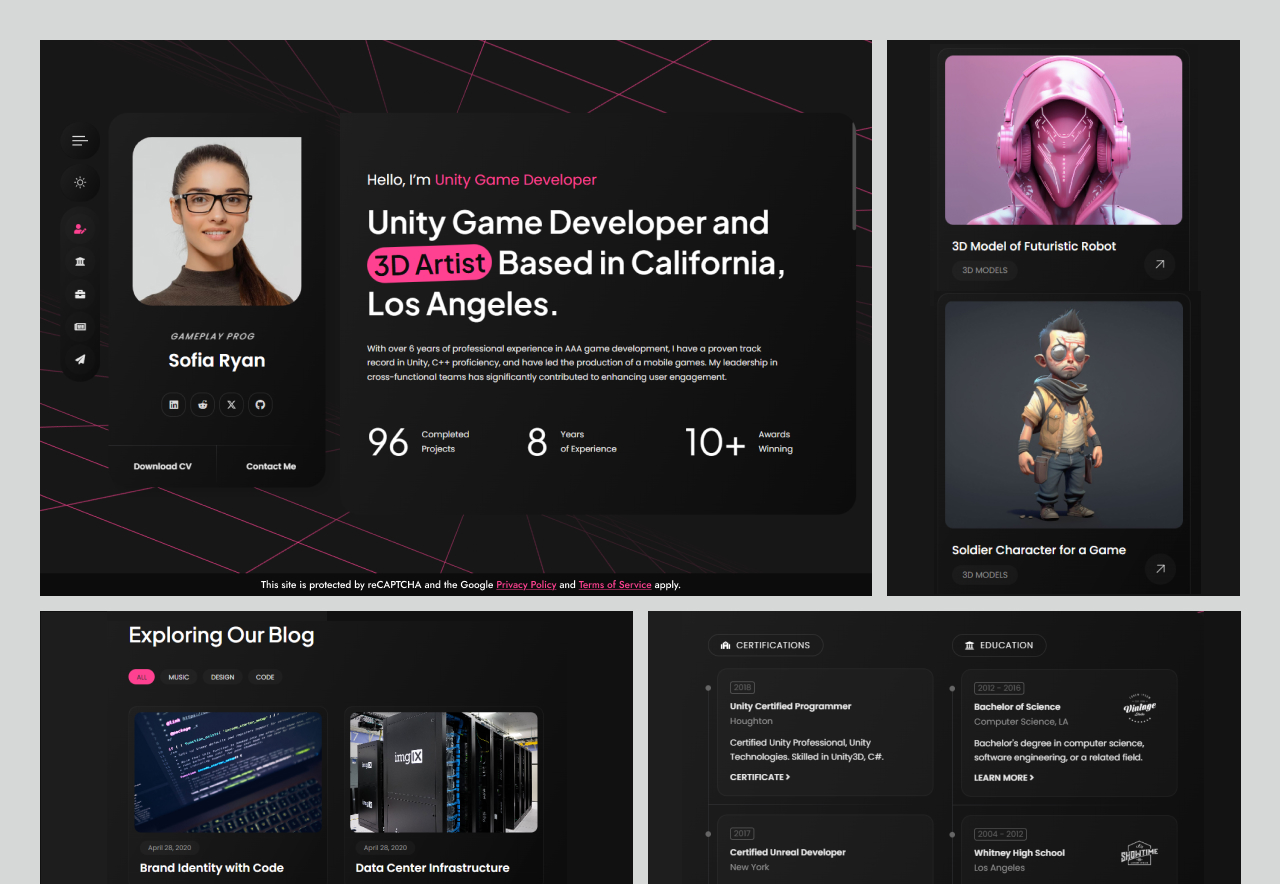
Task: Open the GitHub social icon
Action: pyautogui.click(x=260, y=404)
